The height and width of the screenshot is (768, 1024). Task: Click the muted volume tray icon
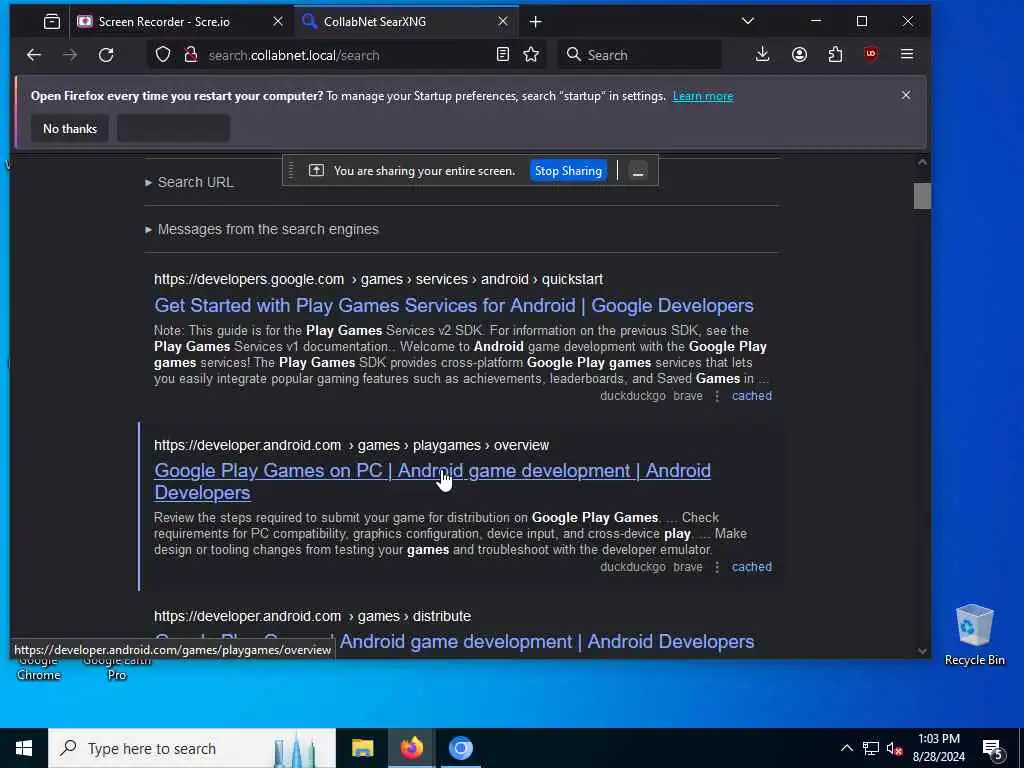[x=894, y=748]
